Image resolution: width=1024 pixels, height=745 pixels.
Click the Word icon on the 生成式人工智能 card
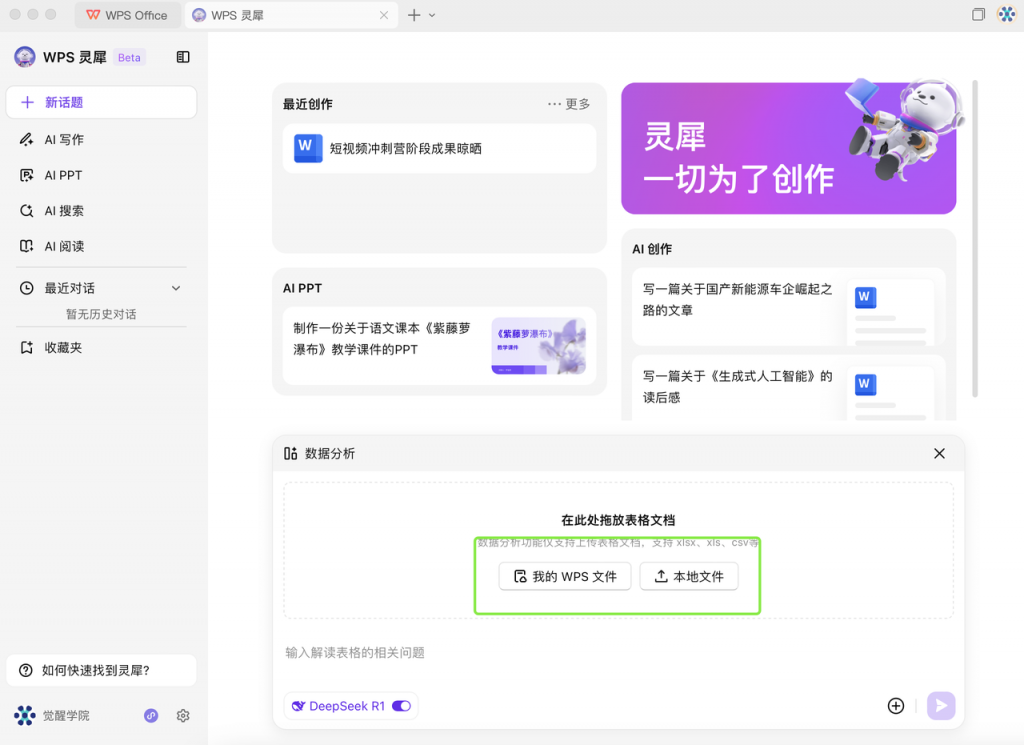865,384
